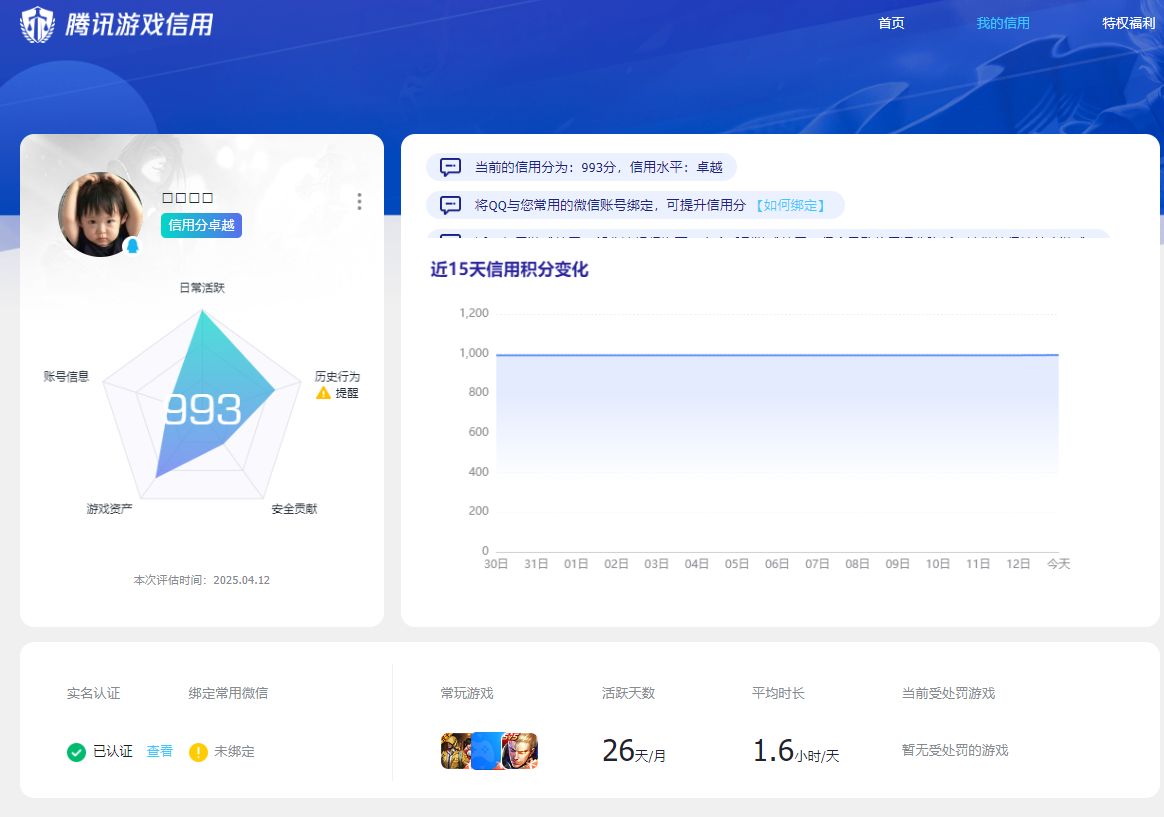1164x817 pixels.
Task: Click the 本次评估时间 2025.04.12 text
Action: (201, 580)
